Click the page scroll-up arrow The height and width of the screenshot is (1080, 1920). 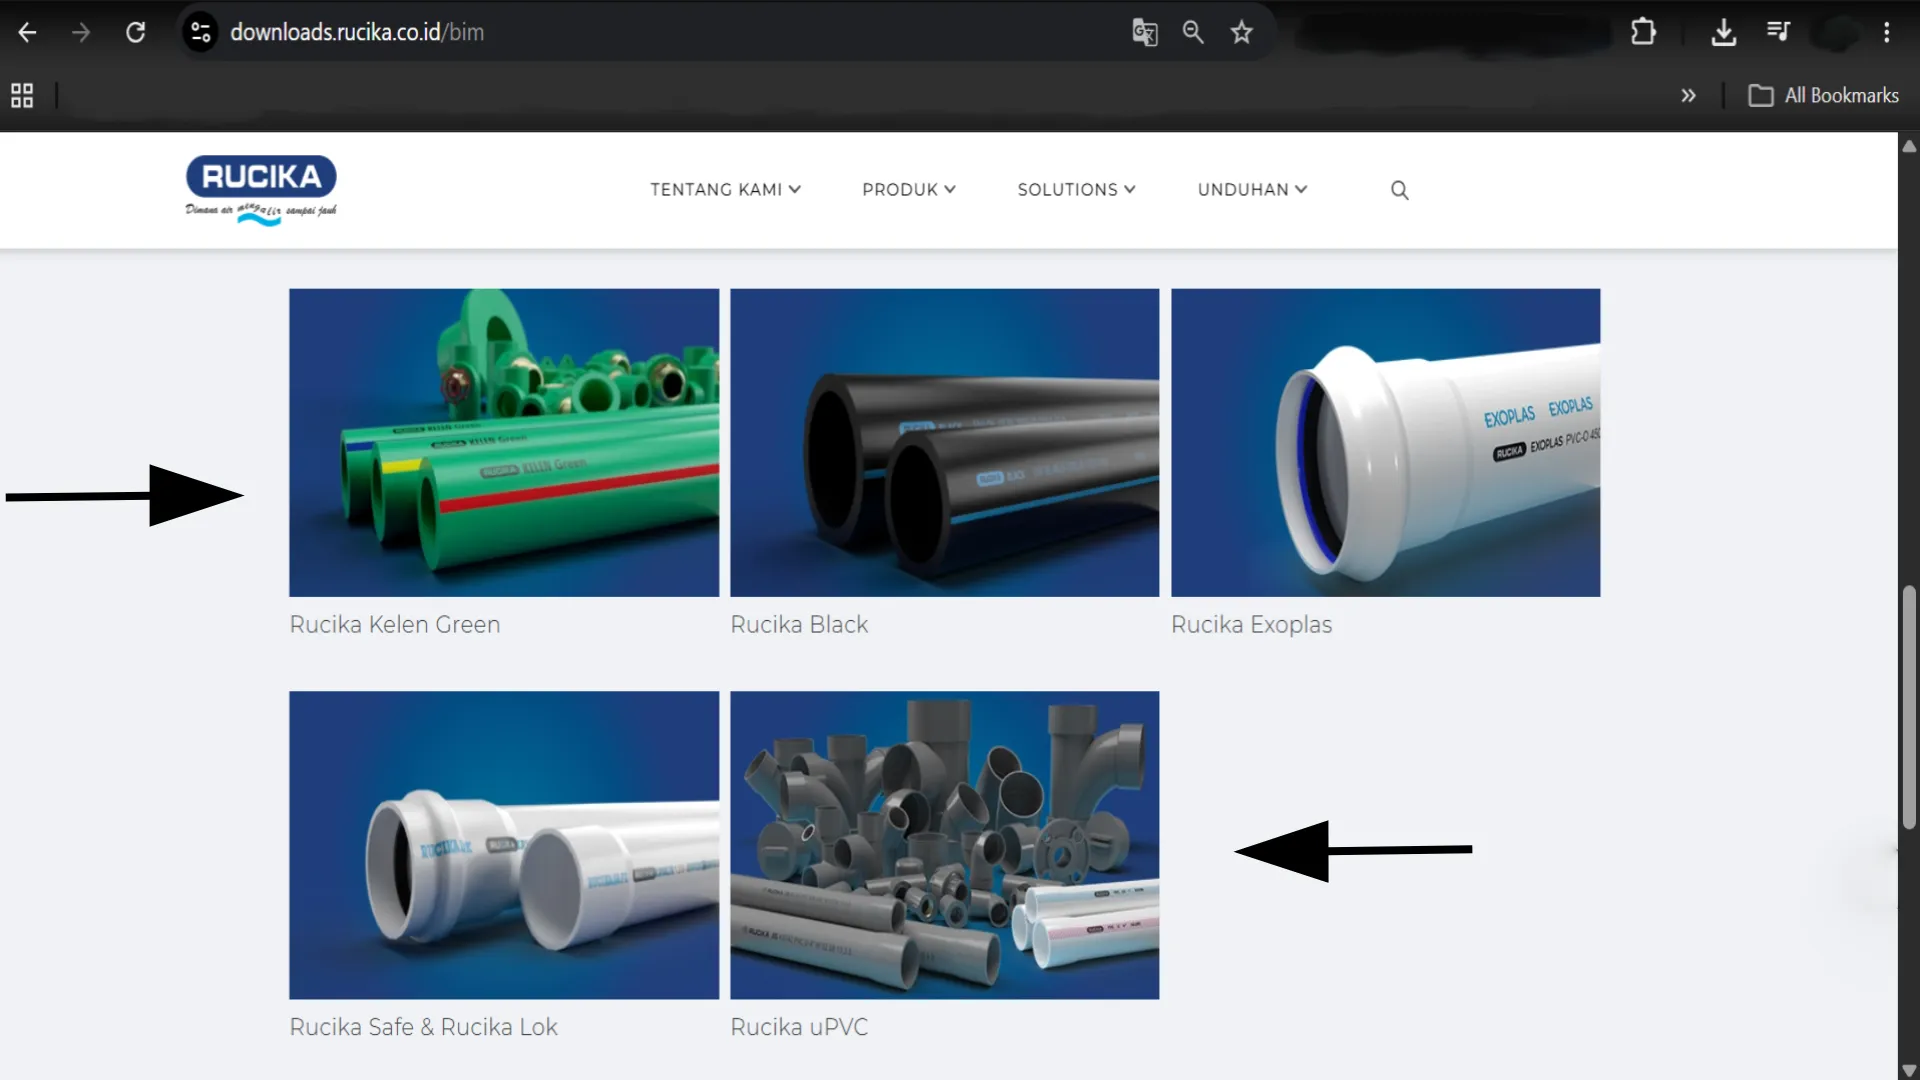tap(1909, 146)
